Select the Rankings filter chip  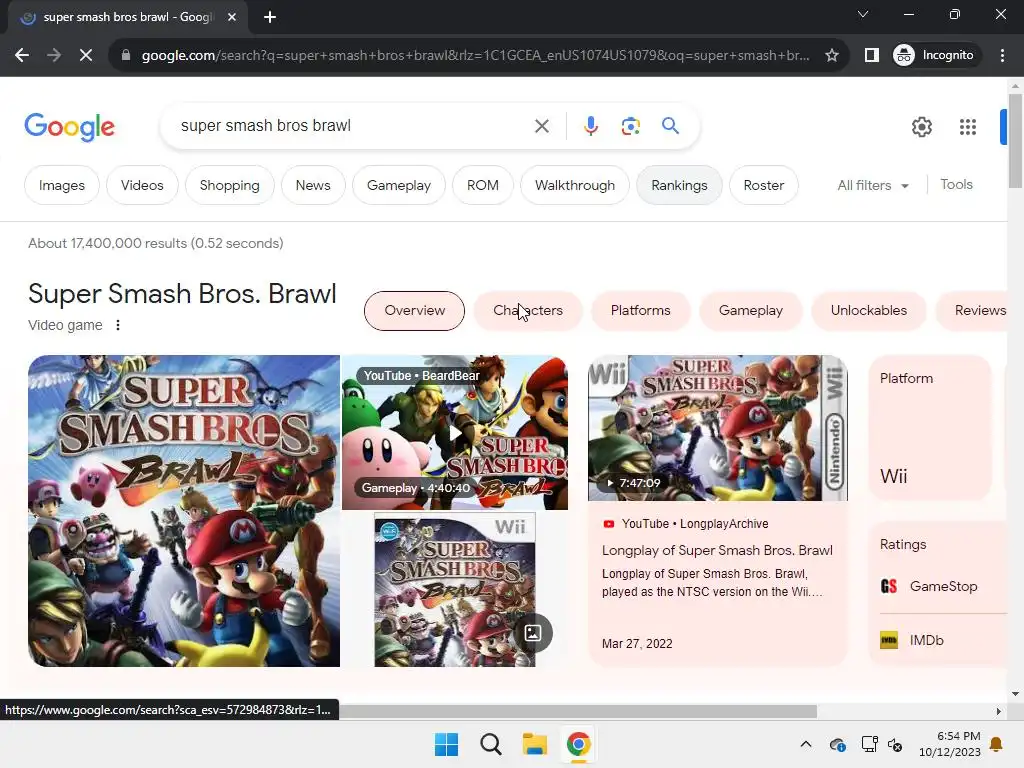click(x=679, y=185)
